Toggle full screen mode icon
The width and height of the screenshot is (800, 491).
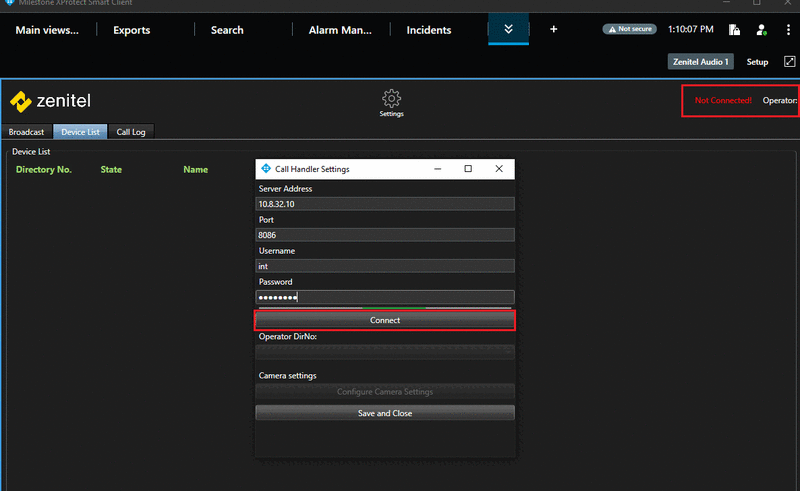pyautogui.click(x=788, y=62)
